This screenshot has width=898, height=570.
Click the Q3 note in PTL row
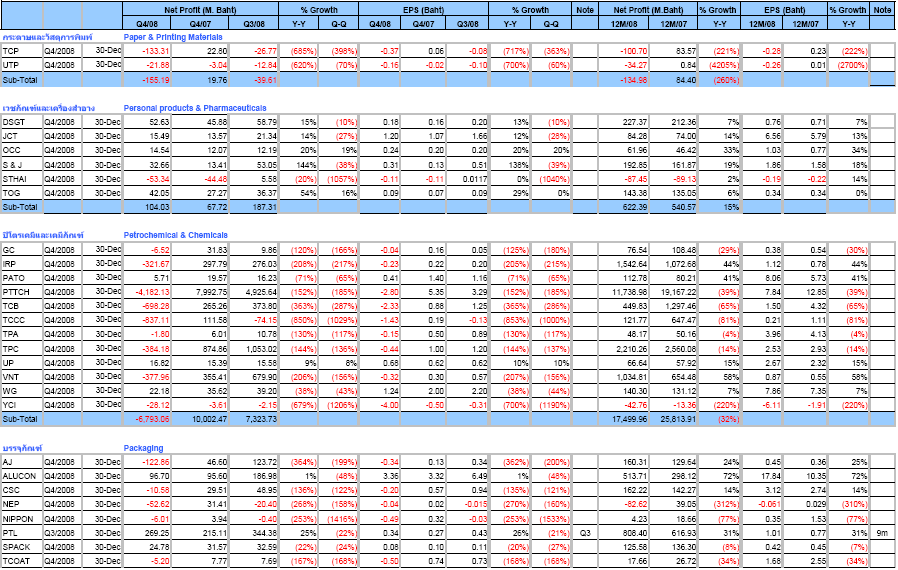tap(585, 533)
